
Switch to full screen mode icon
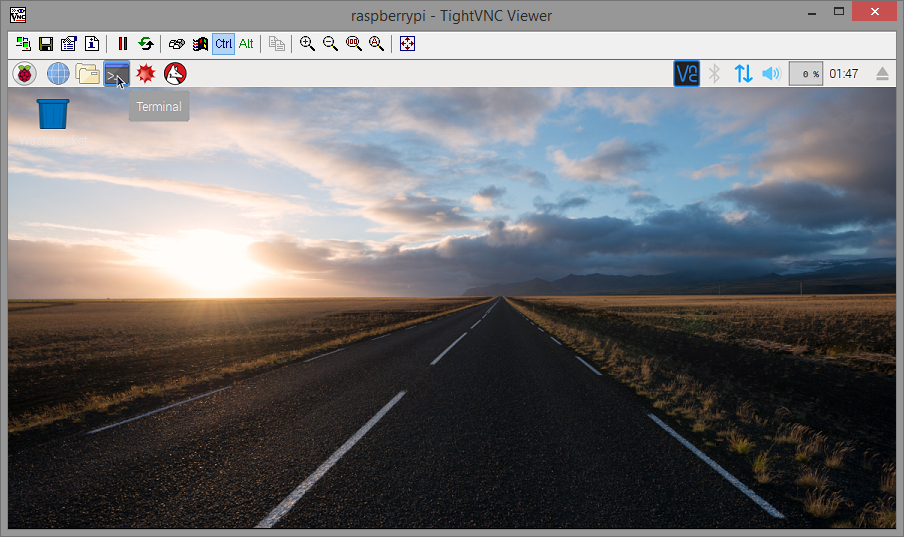[x=407, y=44]
